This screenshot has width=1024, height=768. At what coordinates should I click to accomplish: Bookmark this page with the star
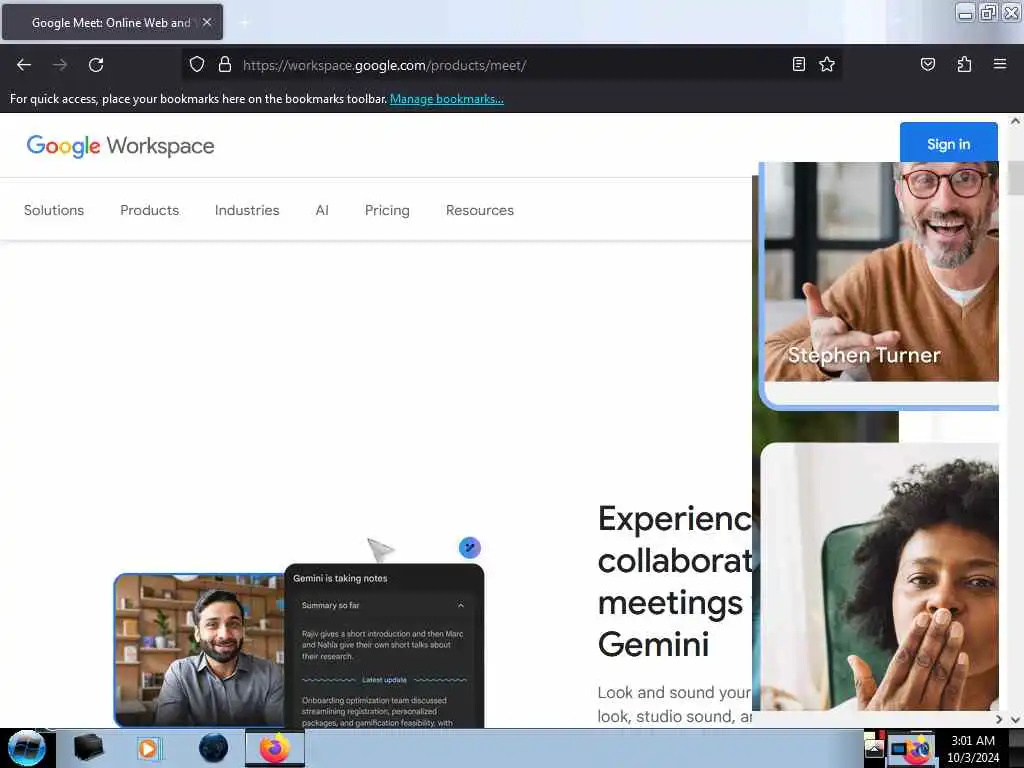tap(827, 64)
